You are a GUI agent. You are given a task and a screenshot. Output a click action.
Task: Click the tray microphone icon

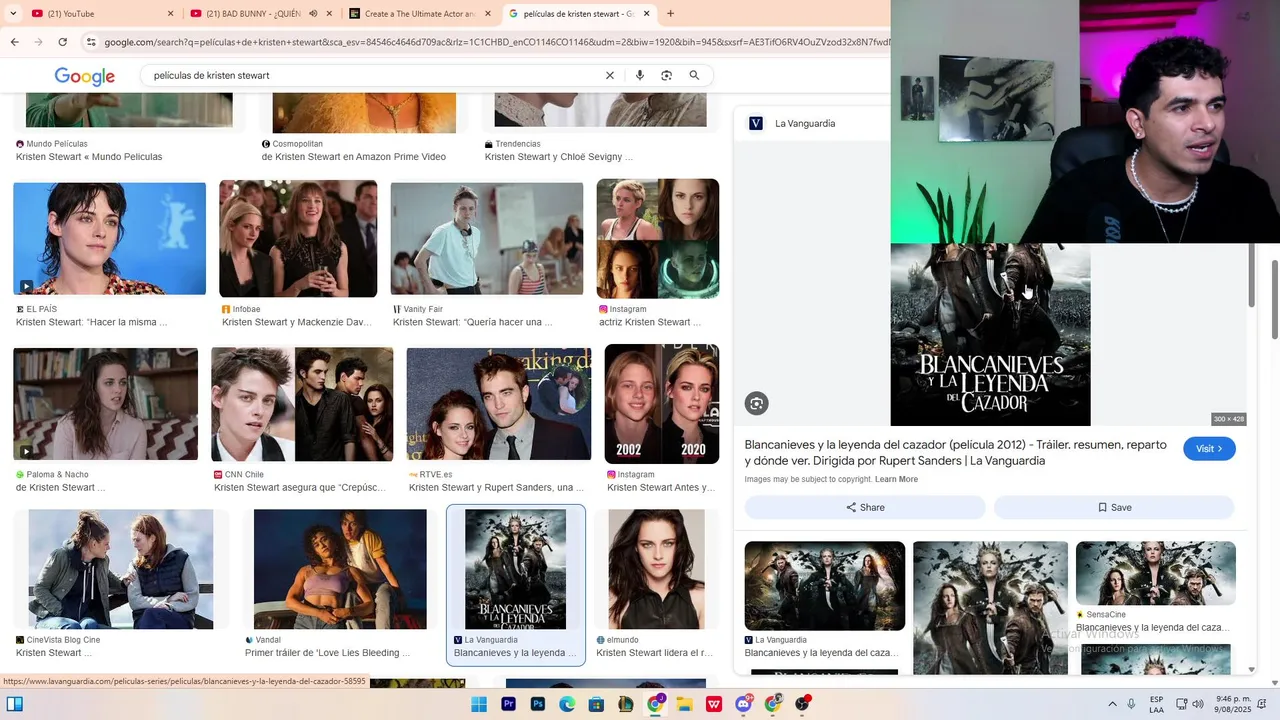click(1131, 704)
